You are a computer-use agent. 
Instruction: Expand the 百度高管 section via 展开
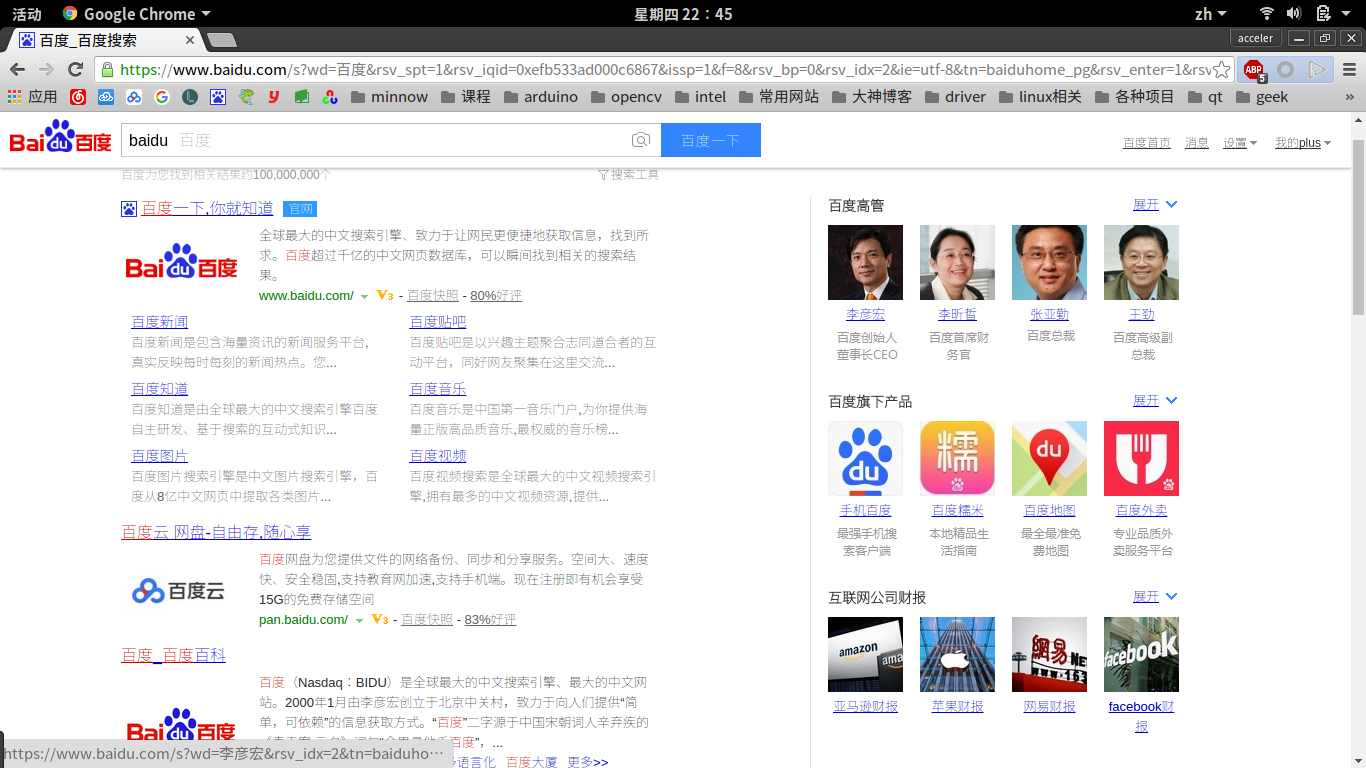pyautogui.click(x=1155, y=205)
